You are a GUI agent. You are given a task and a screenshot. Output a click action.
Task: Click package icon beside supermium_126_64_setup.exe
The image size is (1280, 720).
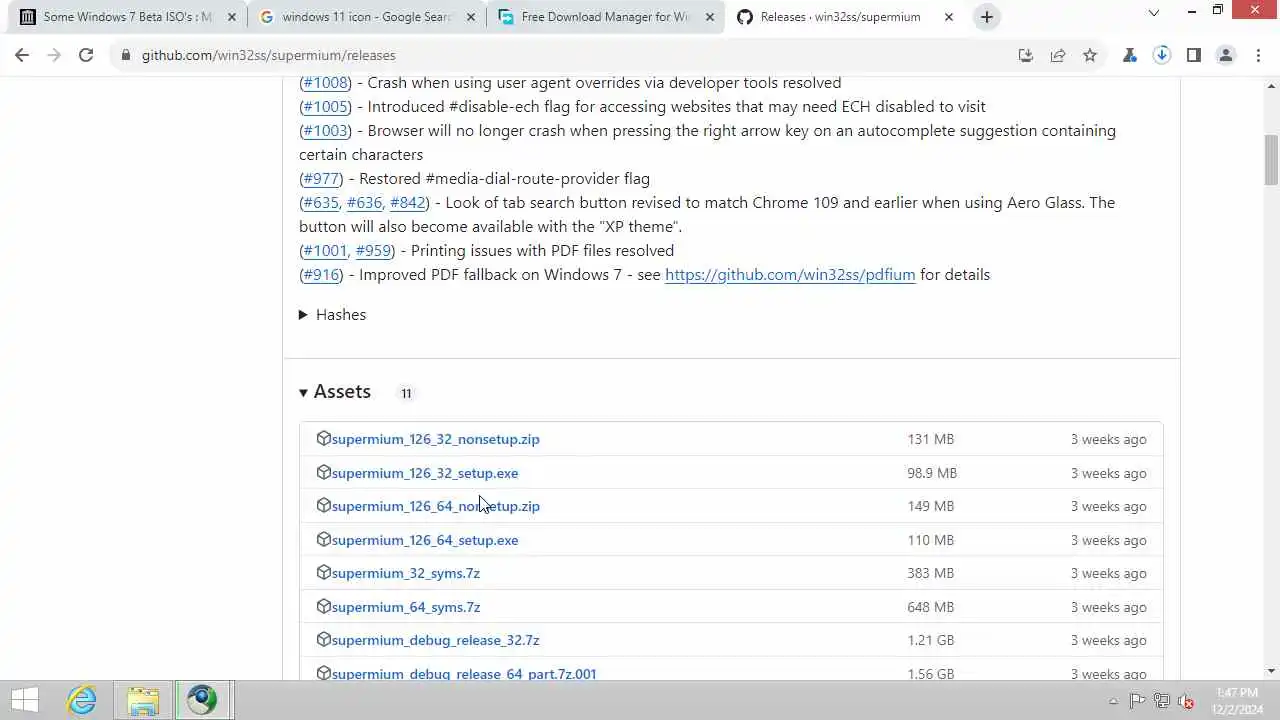pyautogui.click(x=323, y=539)
